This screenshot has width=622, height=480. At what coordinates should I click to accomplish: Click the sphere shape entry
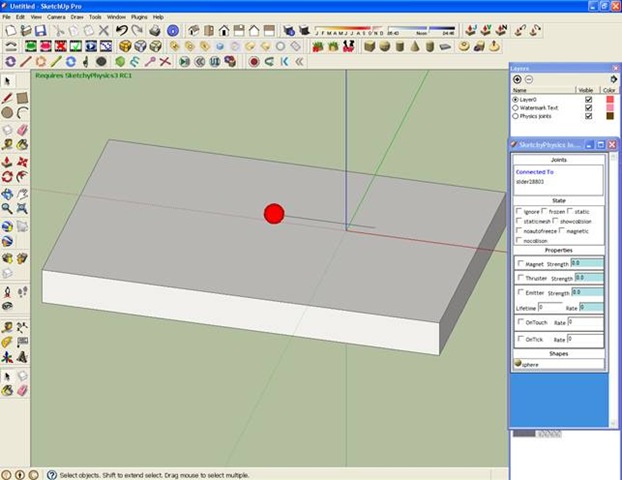[x=532, y=365]
